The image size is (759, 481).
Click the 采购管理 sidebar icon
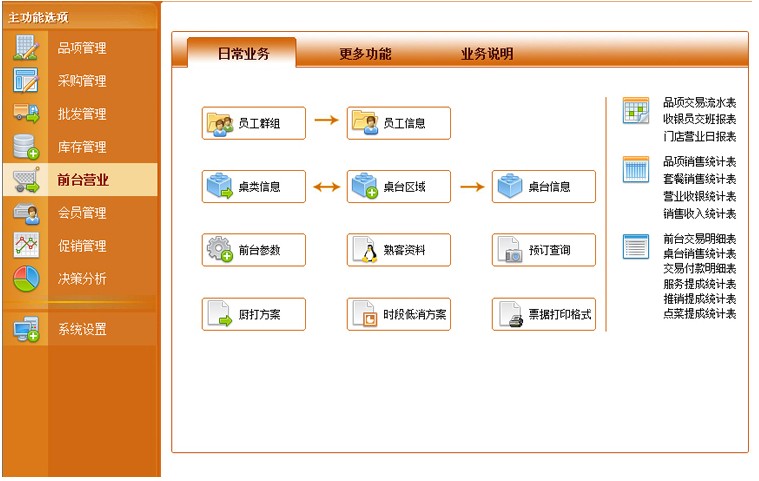pyautogui.click(x=26, y=80)
